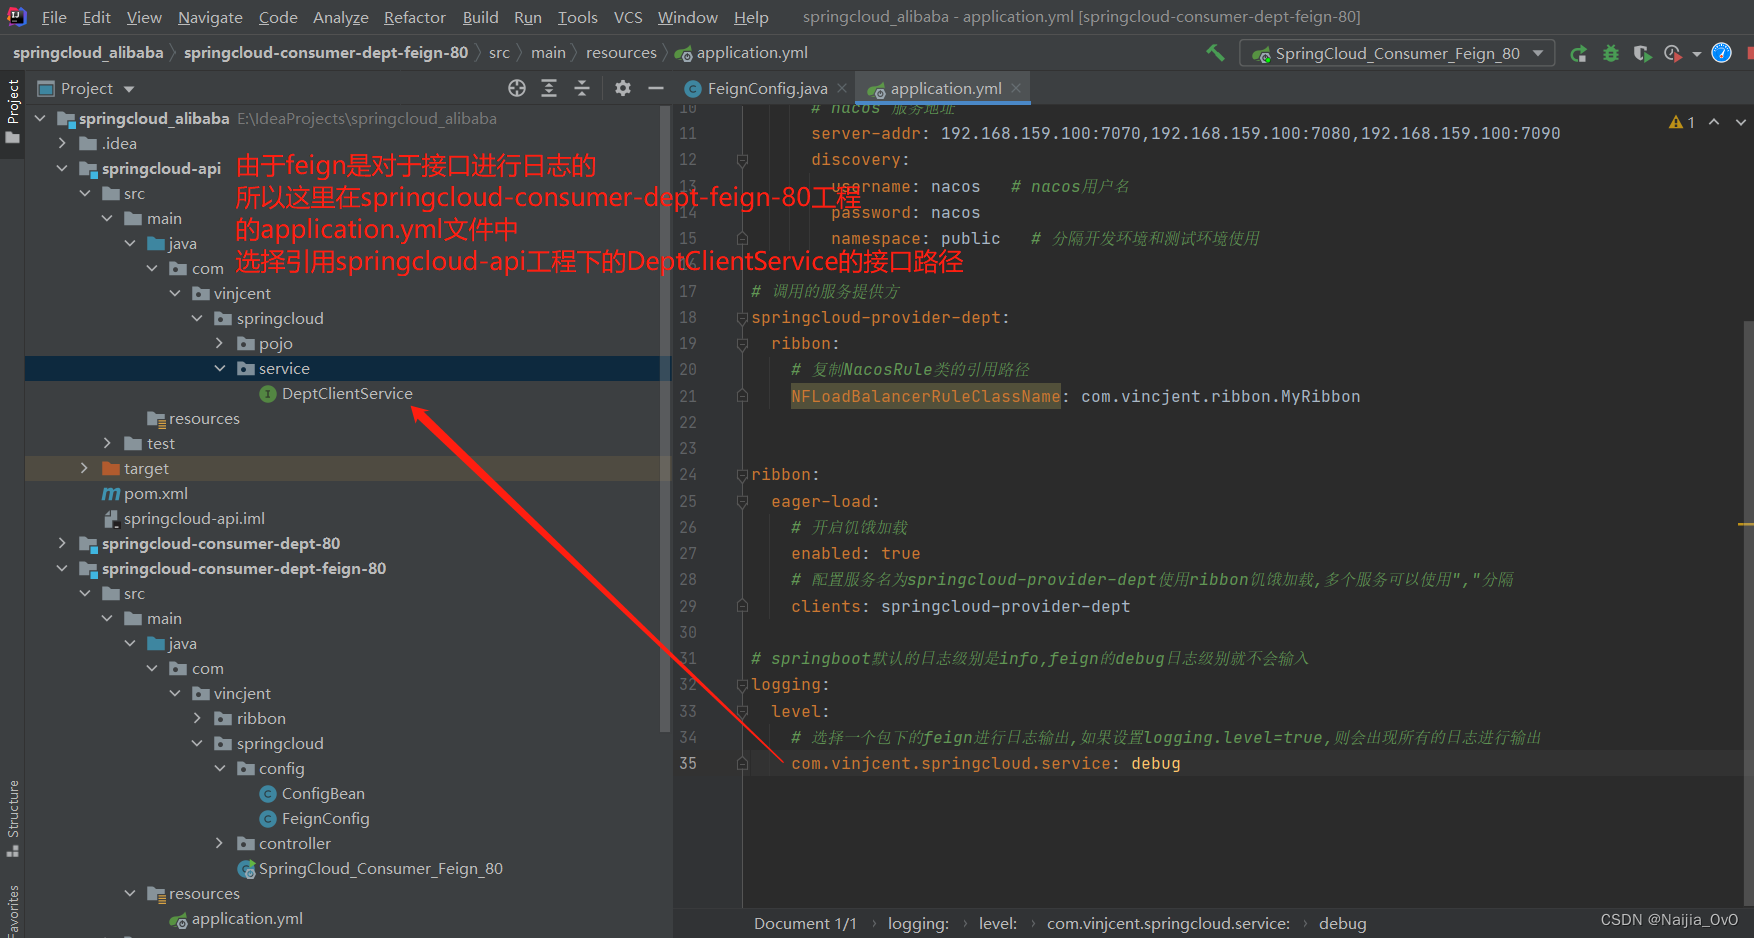1754x938 pixels.
Task: Collapse the springcloud_alibaba root node
Action: (x=40, y=118)
